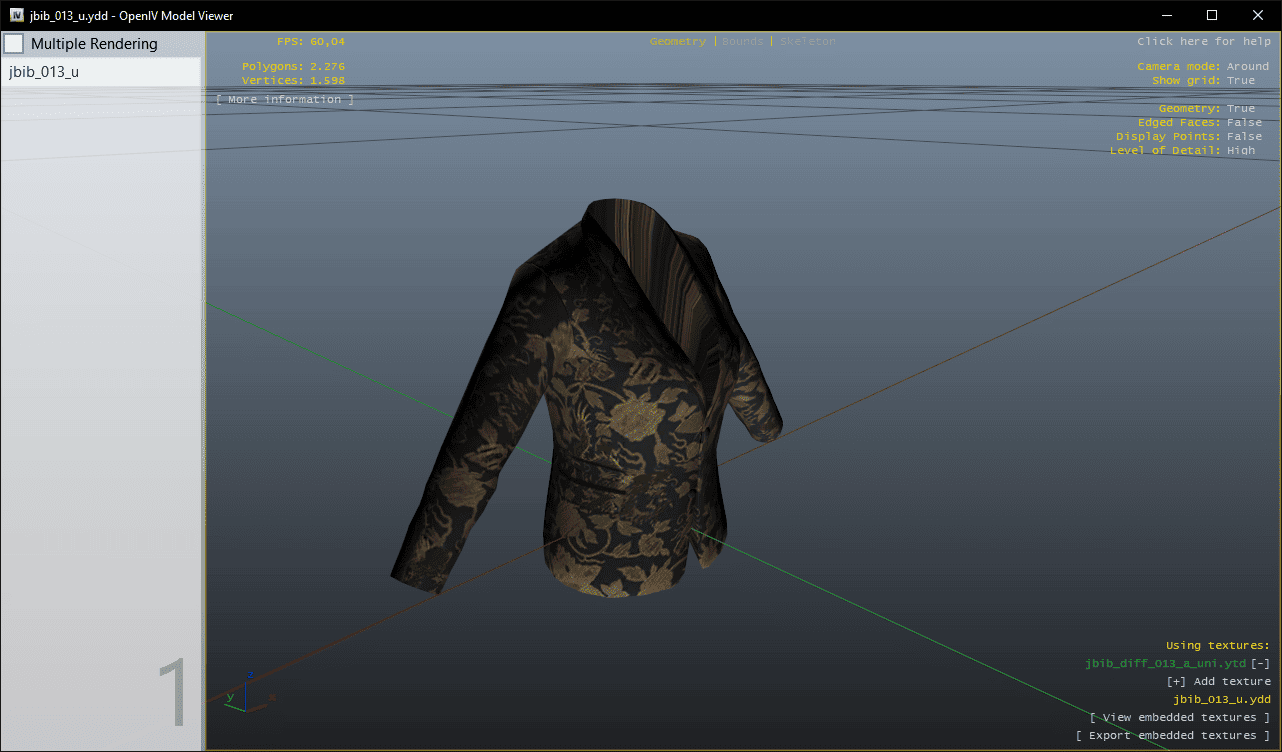This screenshot has height=752, width=1282.
Task: Switch to the Bounds view tab
Action: [742, 42]
